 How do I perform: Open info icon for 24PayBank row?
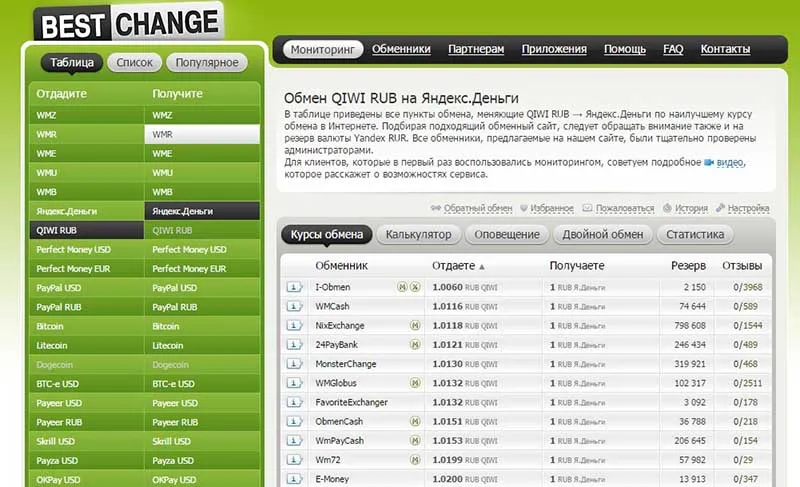click(294, 345)
